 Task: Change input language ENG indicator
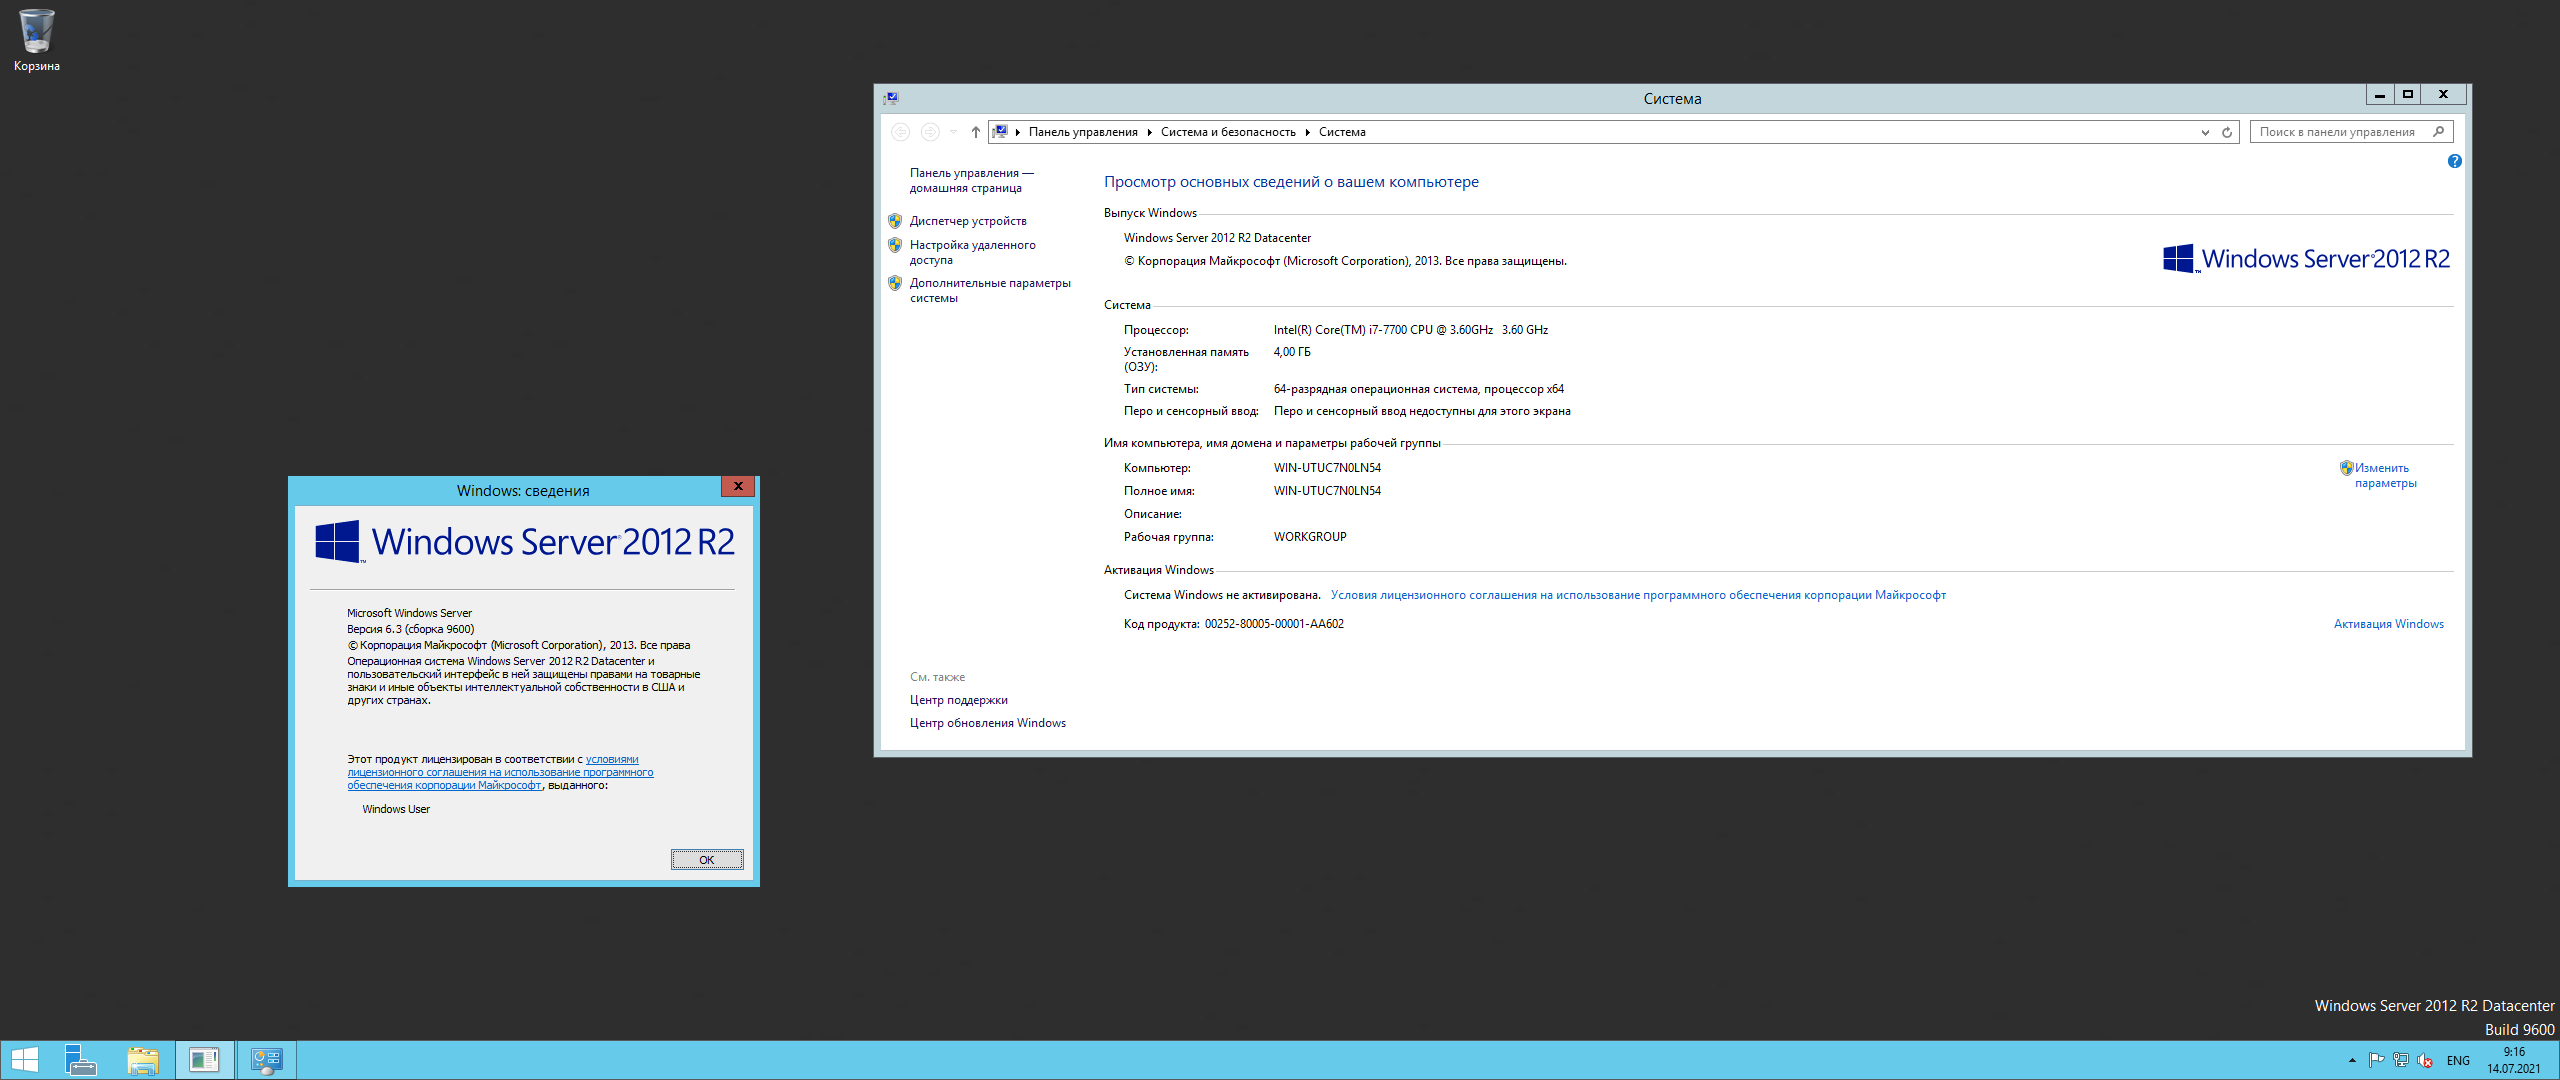(2458, 1061)
